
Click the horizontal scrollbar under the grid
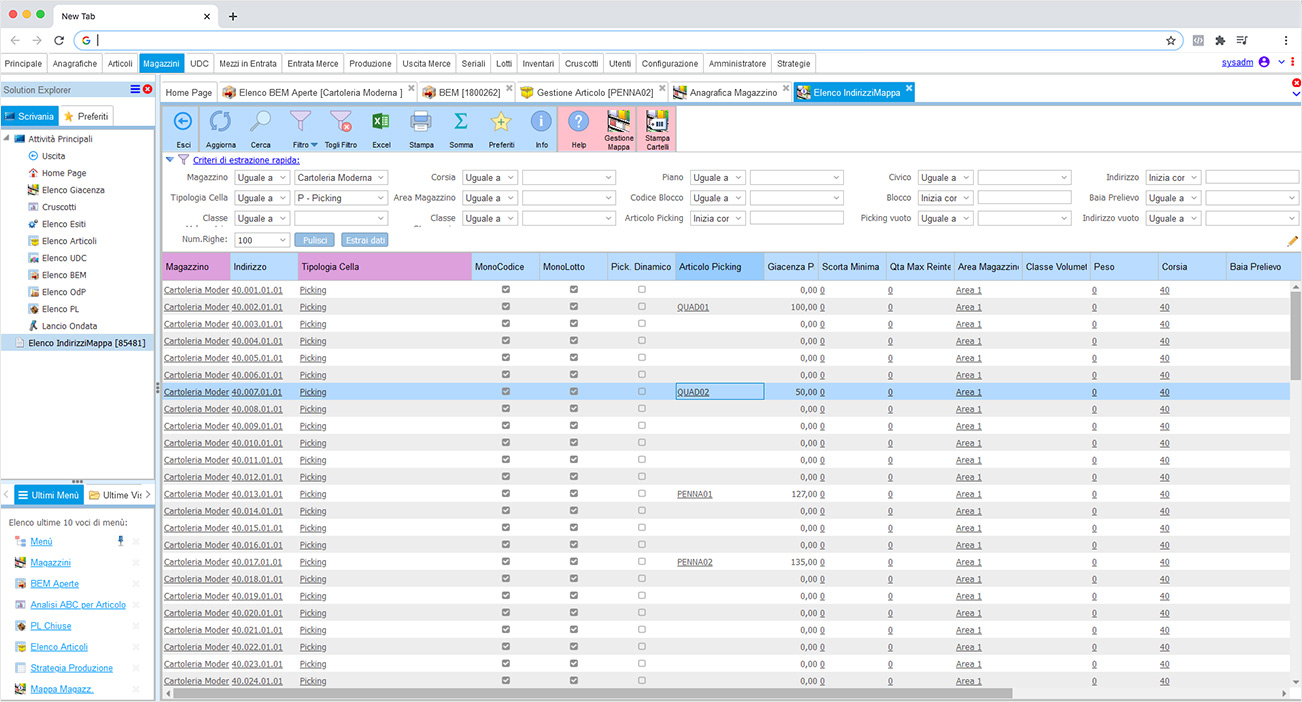593,692
